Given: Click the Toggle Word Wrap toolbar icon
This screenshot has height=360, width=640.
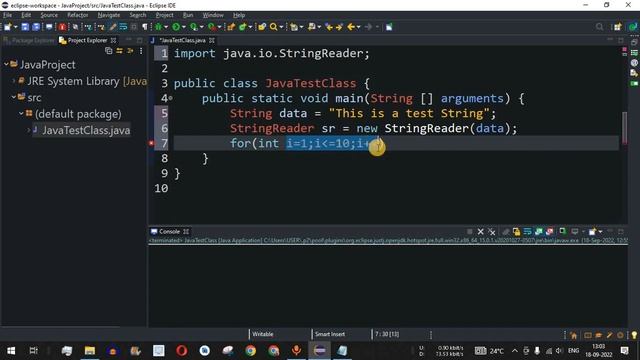Looking at the screenshot, I should pos(123,27).
